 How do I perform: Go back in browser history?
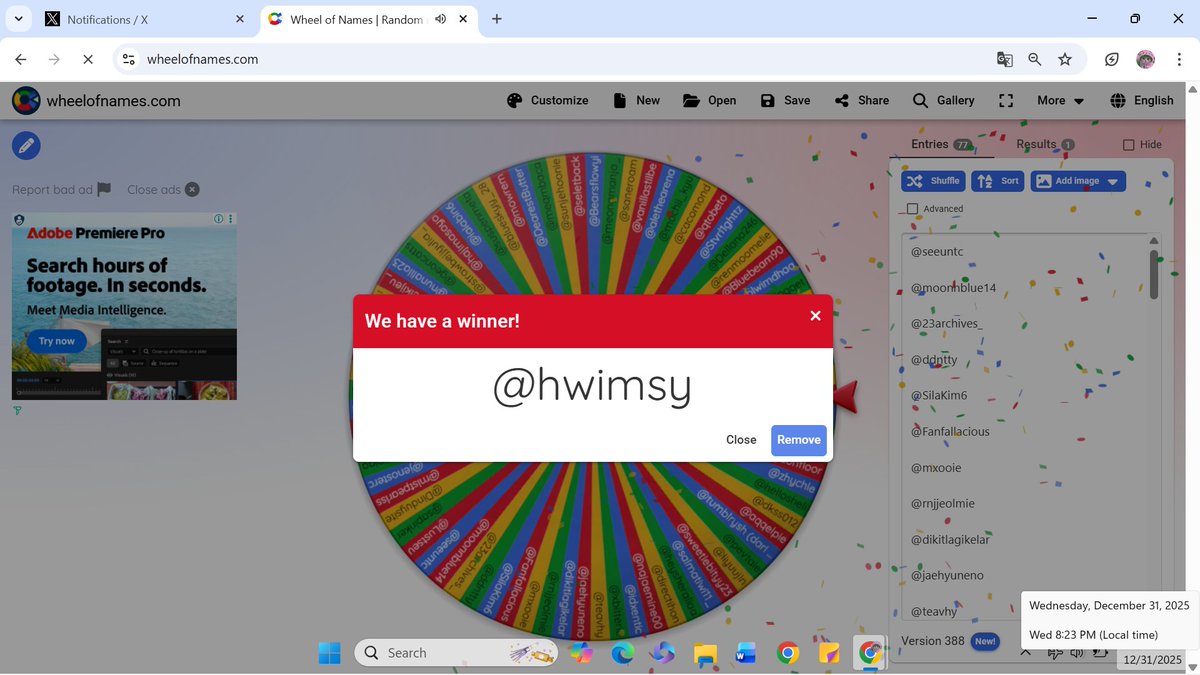click(x=21, y=60)
